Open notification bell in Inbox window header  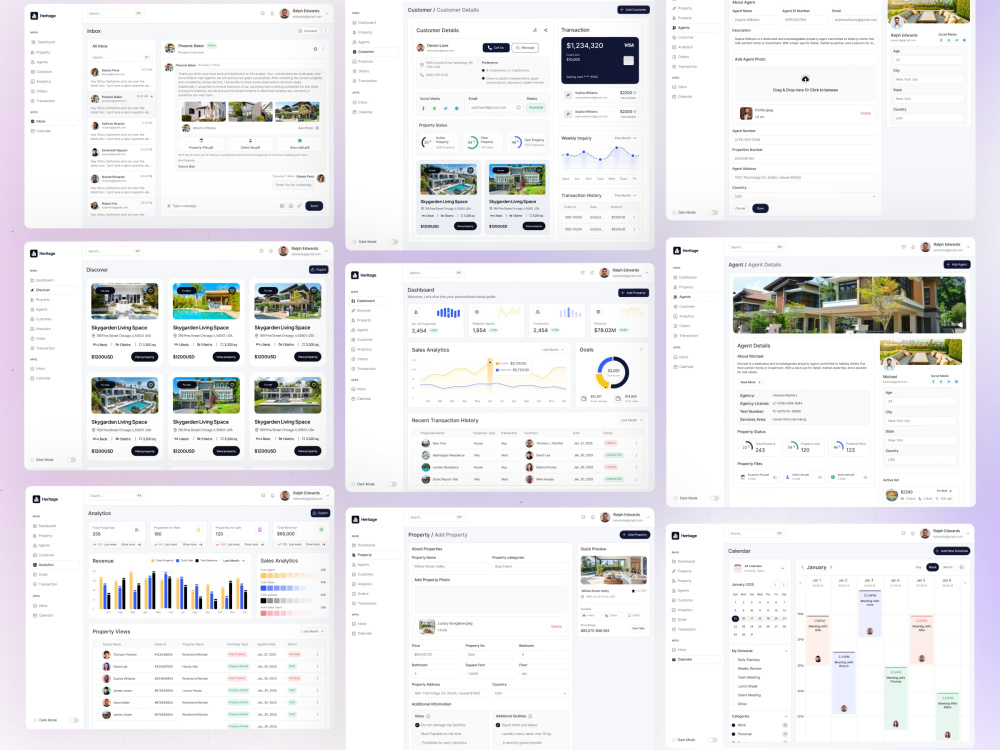pyautogui.click(x=272, y=13)
